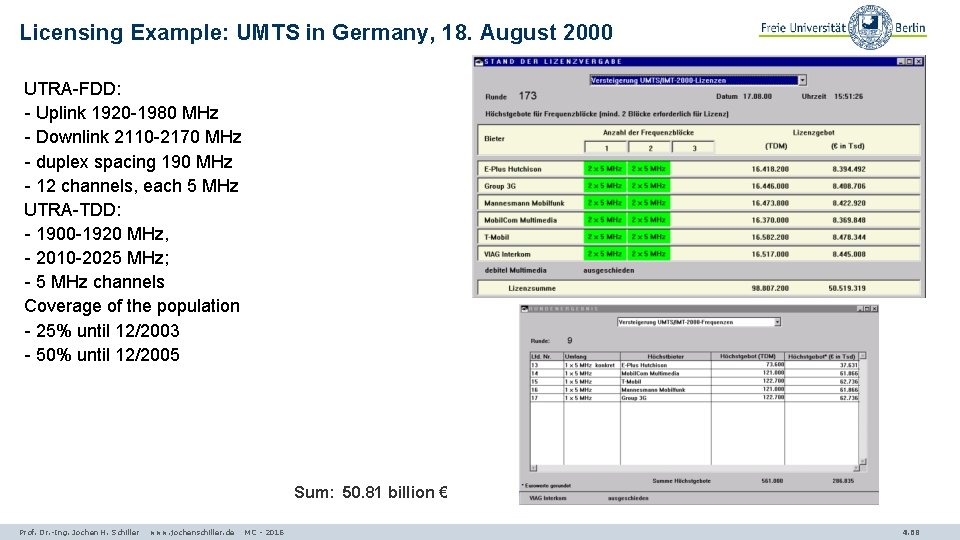Click the Höchstgebot value 73.600
The width and height of the screenshot is (960, 540).
pyautogui.click(x=774, y=364)
